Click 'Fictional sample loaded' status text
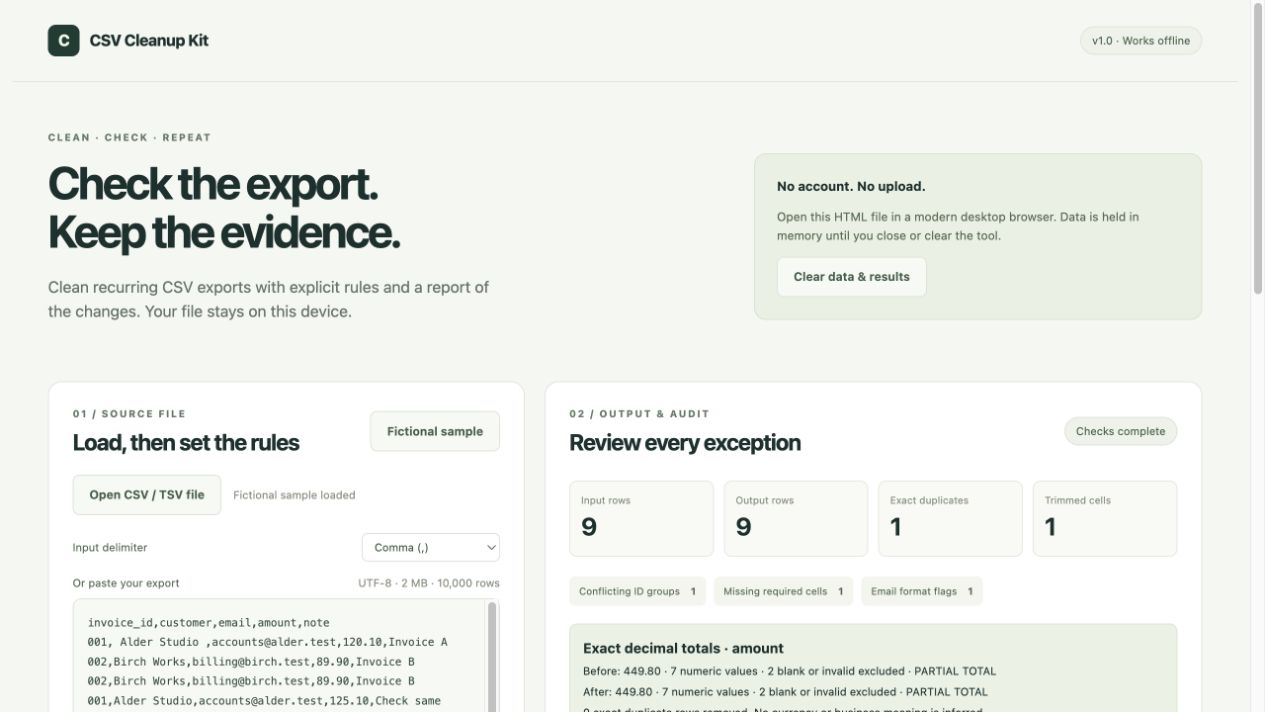This screenshot has height=712, width=1265. 294,495
